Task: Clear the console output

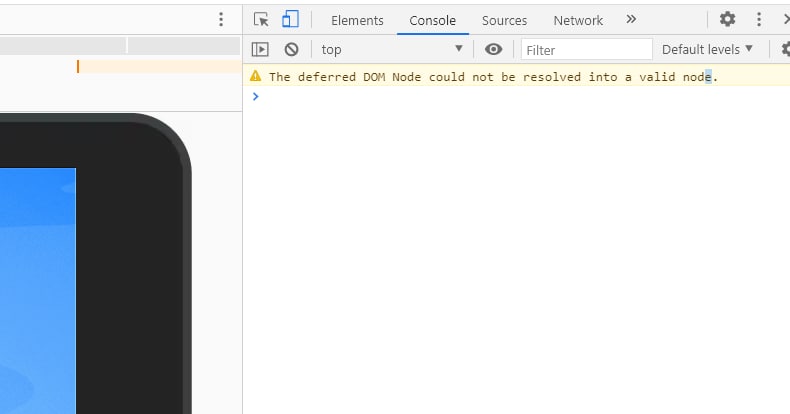Action: point(291,49)
